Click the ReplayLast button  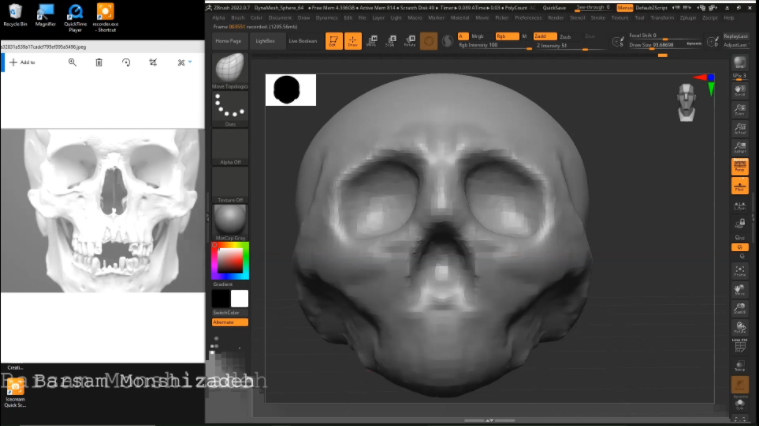[735, 36]
